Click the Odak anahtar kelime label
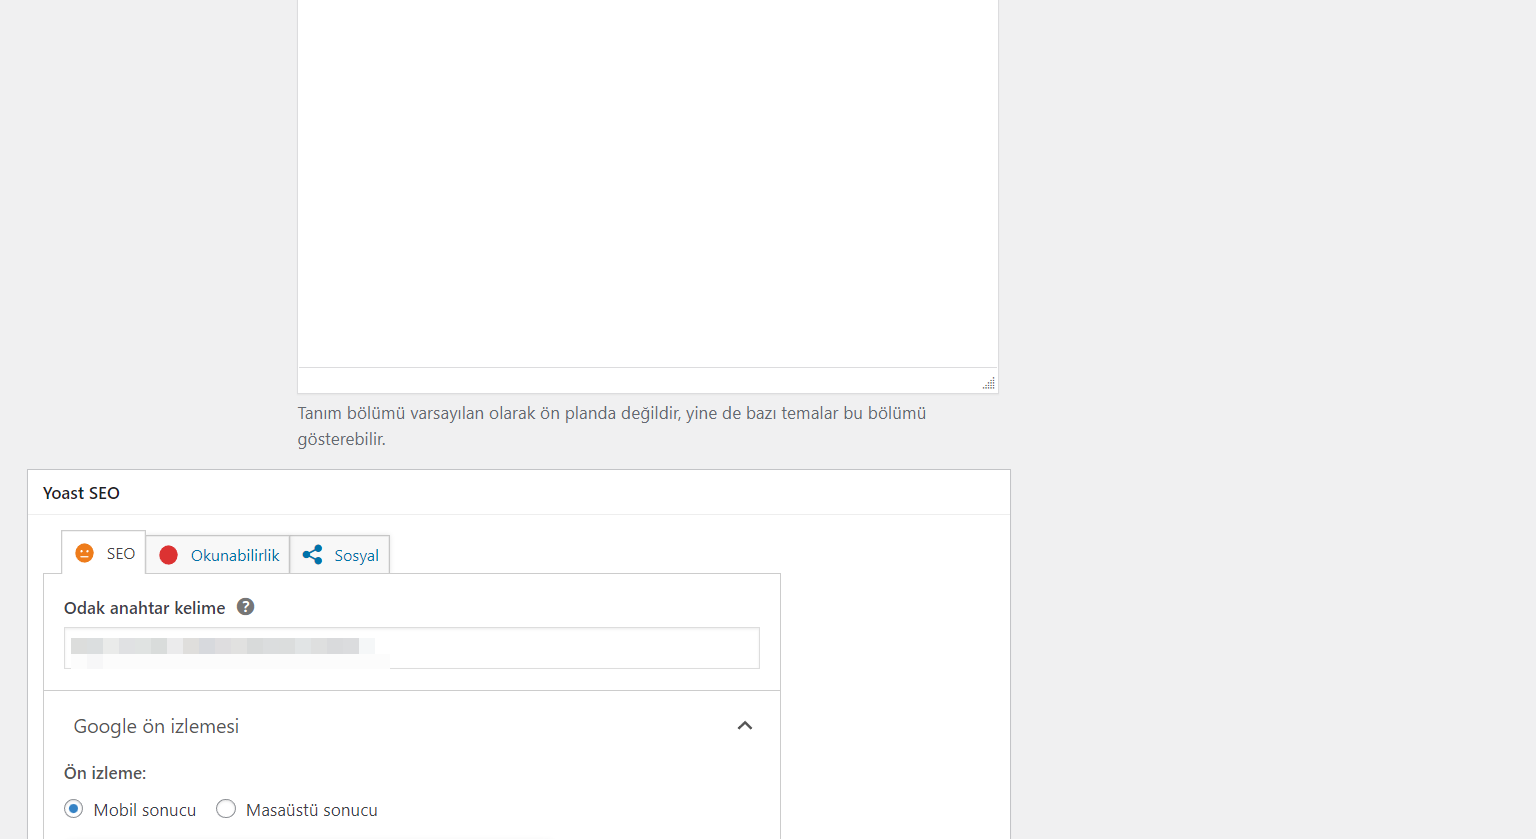 pos(145,608)
